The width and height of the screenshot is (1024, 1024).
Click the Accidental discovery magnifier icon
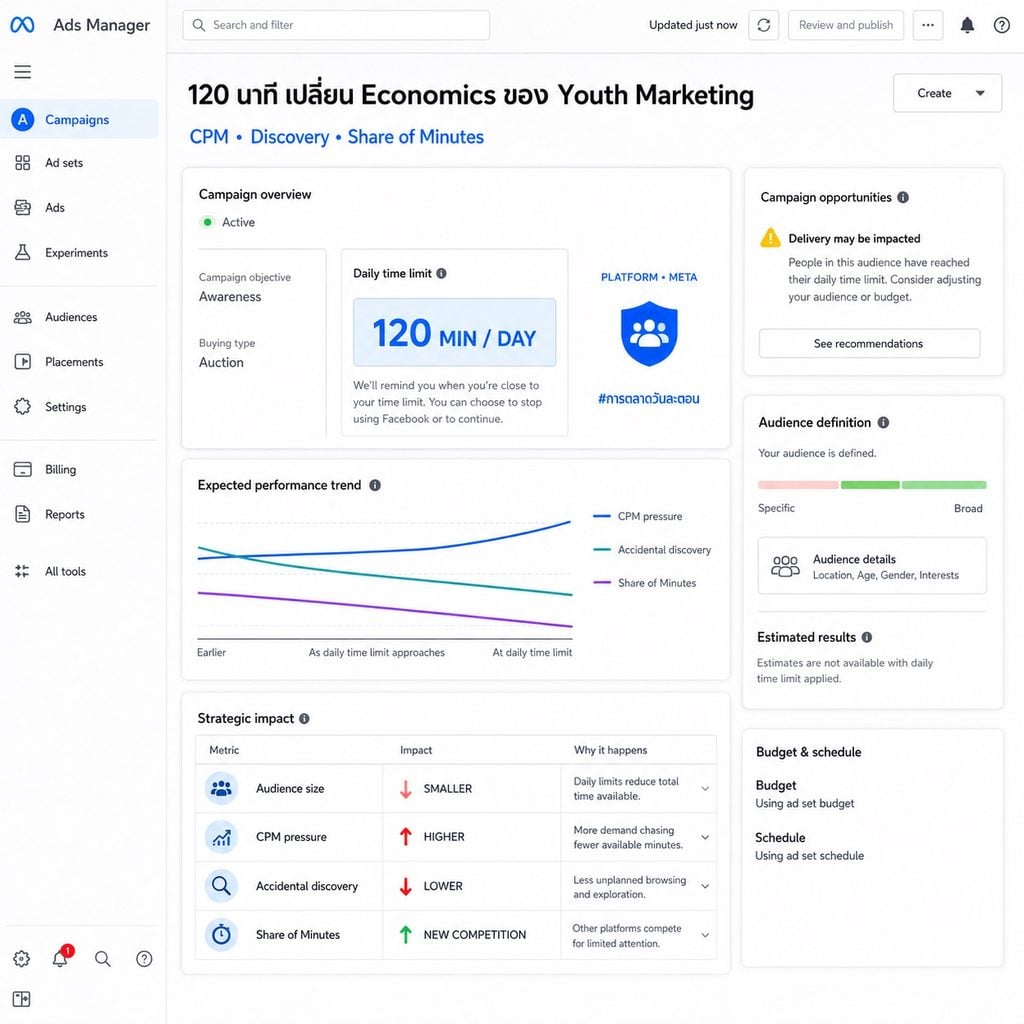click(x=221, y=886)
